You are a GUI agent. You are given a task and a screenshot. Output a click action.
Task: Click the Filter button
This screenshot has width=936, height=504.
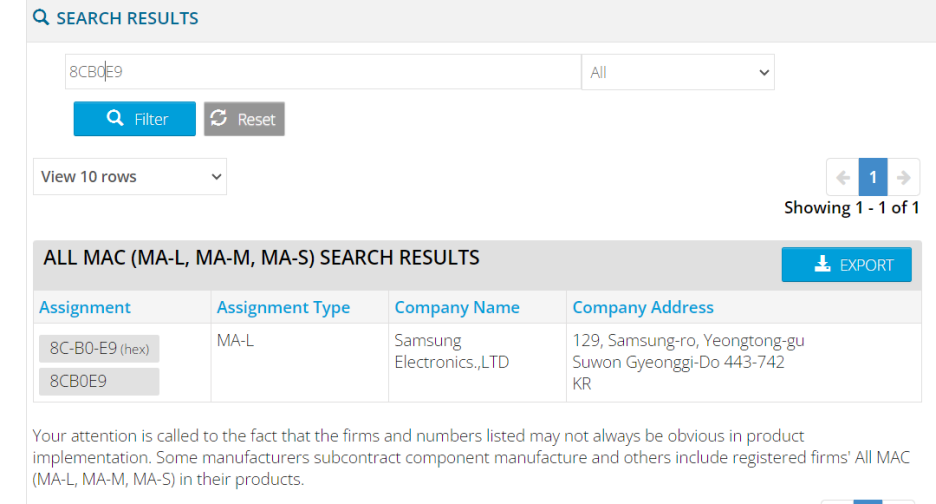click(134, 119)
